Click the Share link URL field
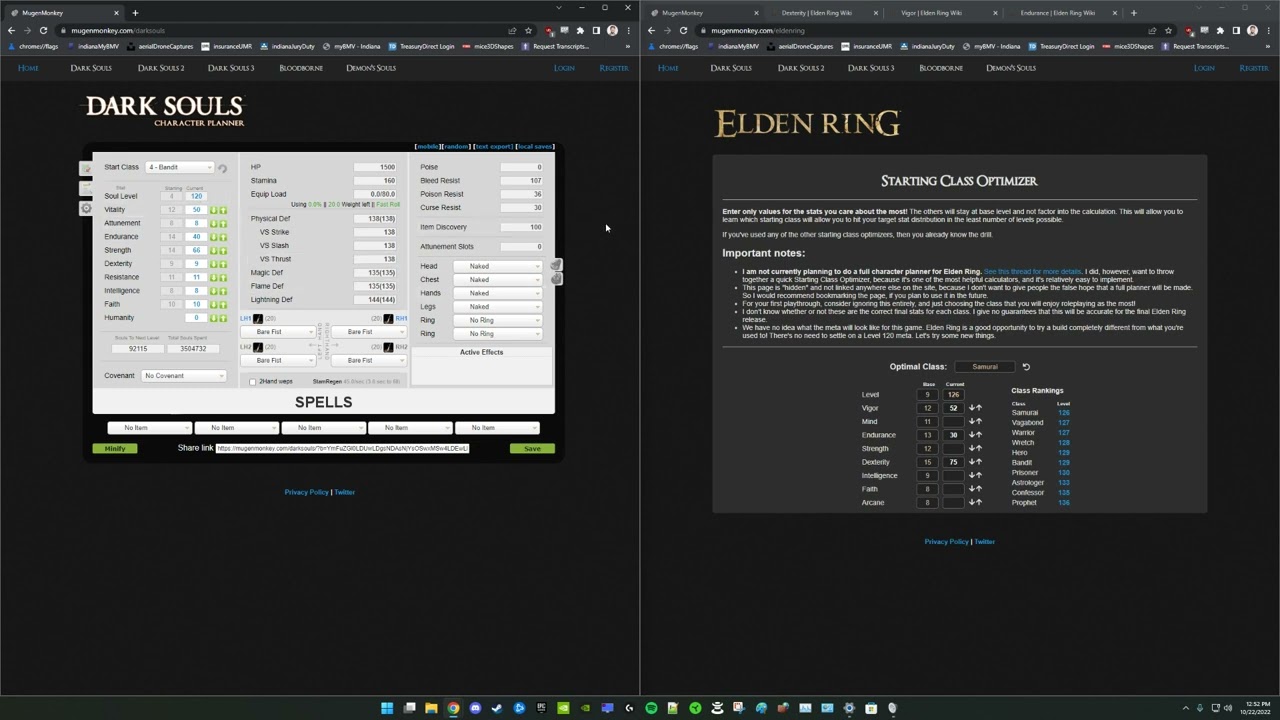Screen dimensions: 1280x720 pos(342,448)
